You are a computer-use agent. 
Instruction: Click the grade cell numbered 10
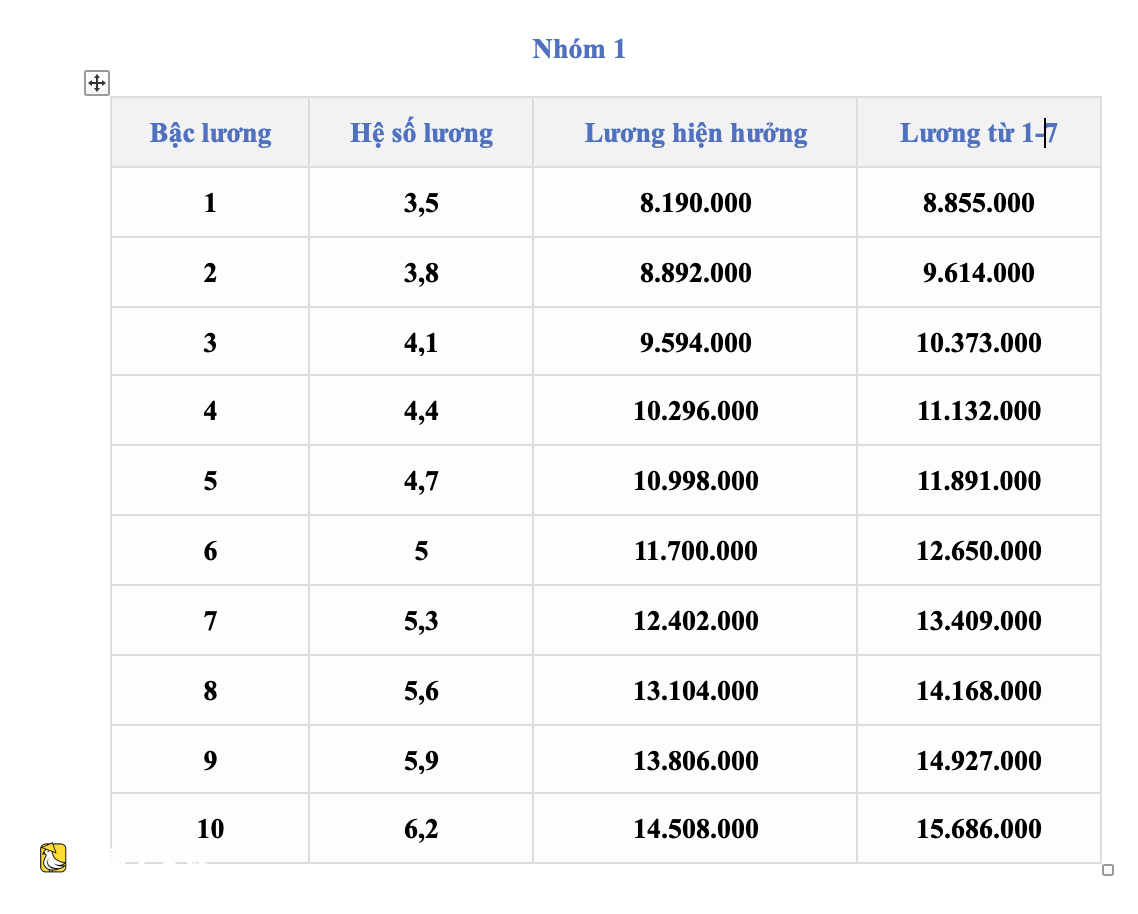[210, 828]
